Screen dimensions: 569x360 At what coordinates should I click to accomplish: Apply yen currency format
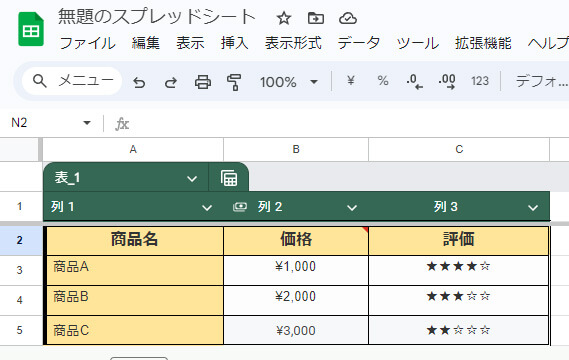(351, 81)
